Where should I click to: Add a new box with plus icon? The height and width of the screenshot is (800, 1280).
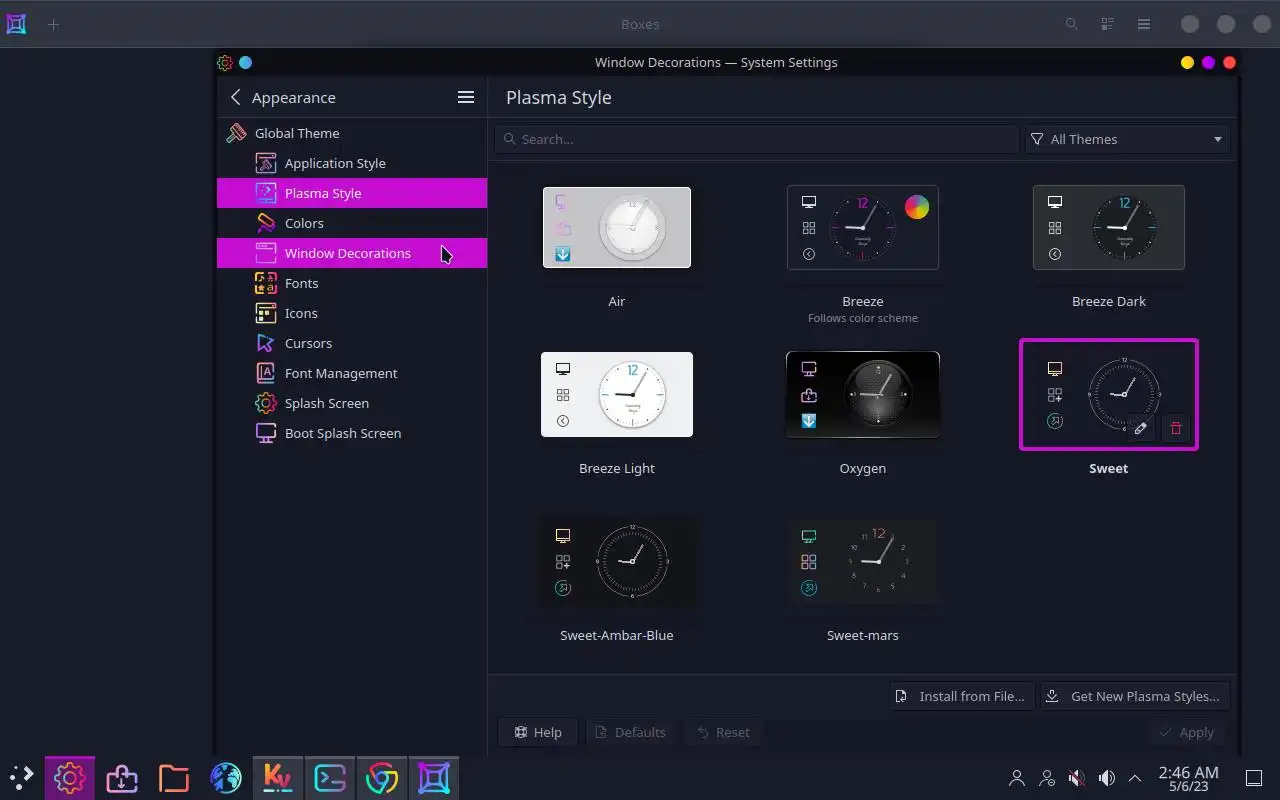54,24
